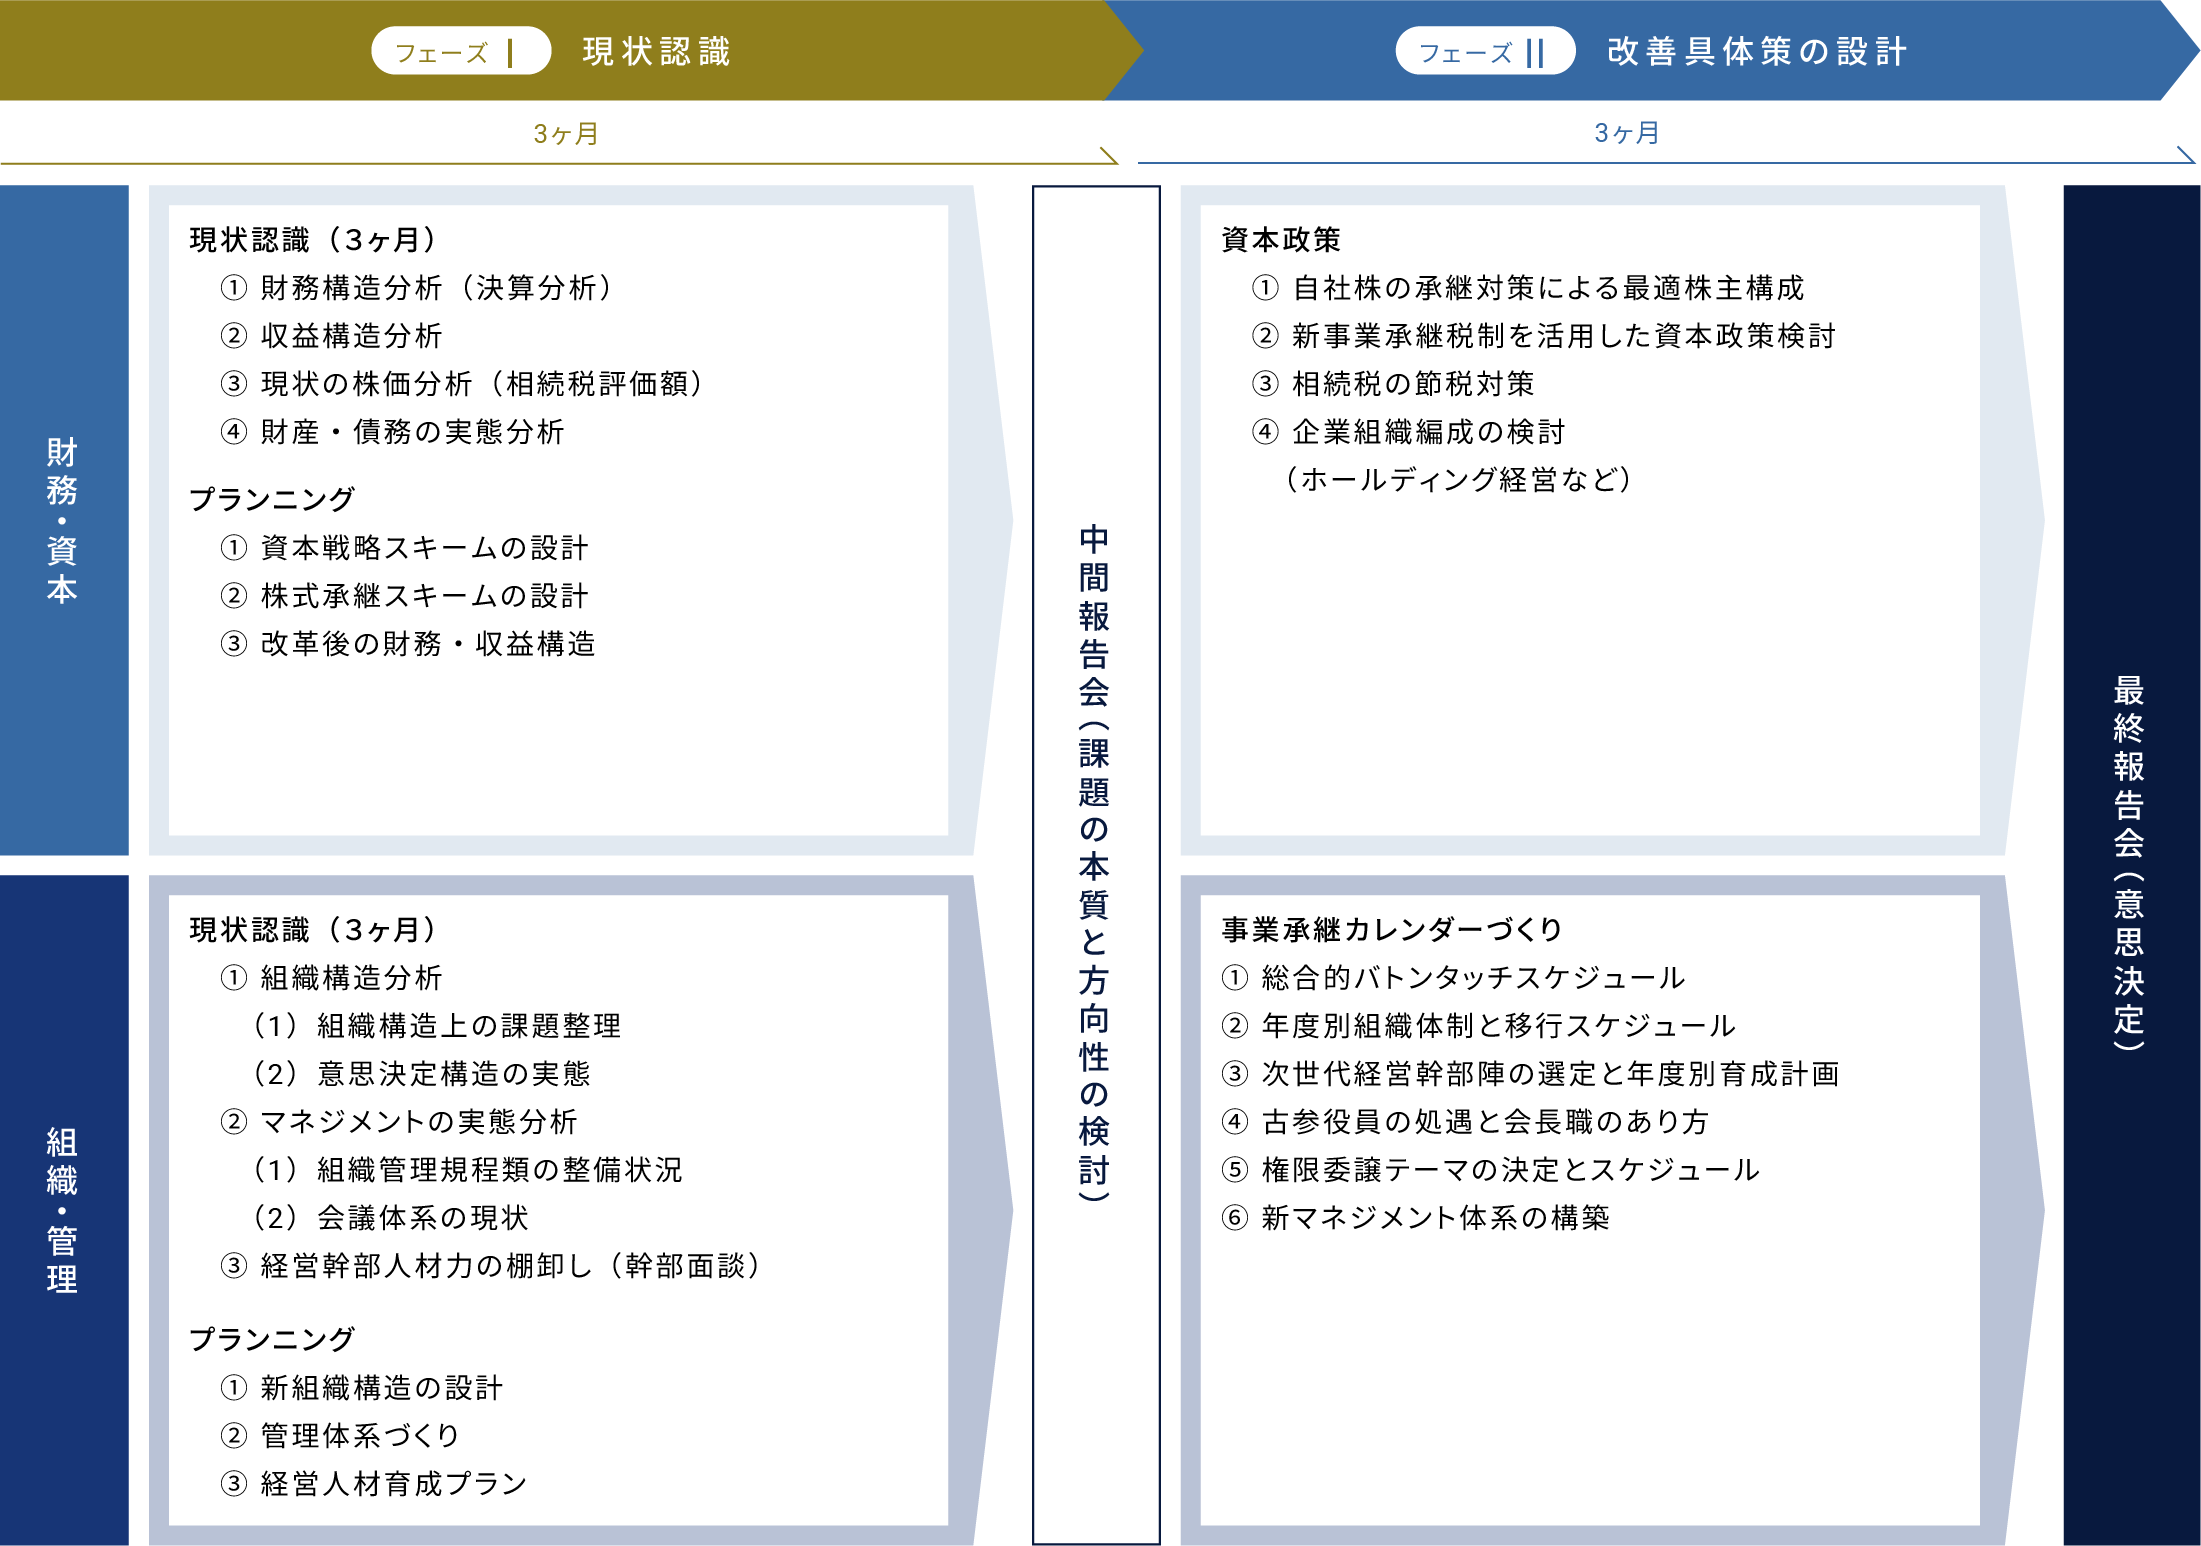The width and height of the screenshot is (2201, 1546).
Task: Click item ③ 現状の株価分析（相続税評価額）
Action: (462, 384)
